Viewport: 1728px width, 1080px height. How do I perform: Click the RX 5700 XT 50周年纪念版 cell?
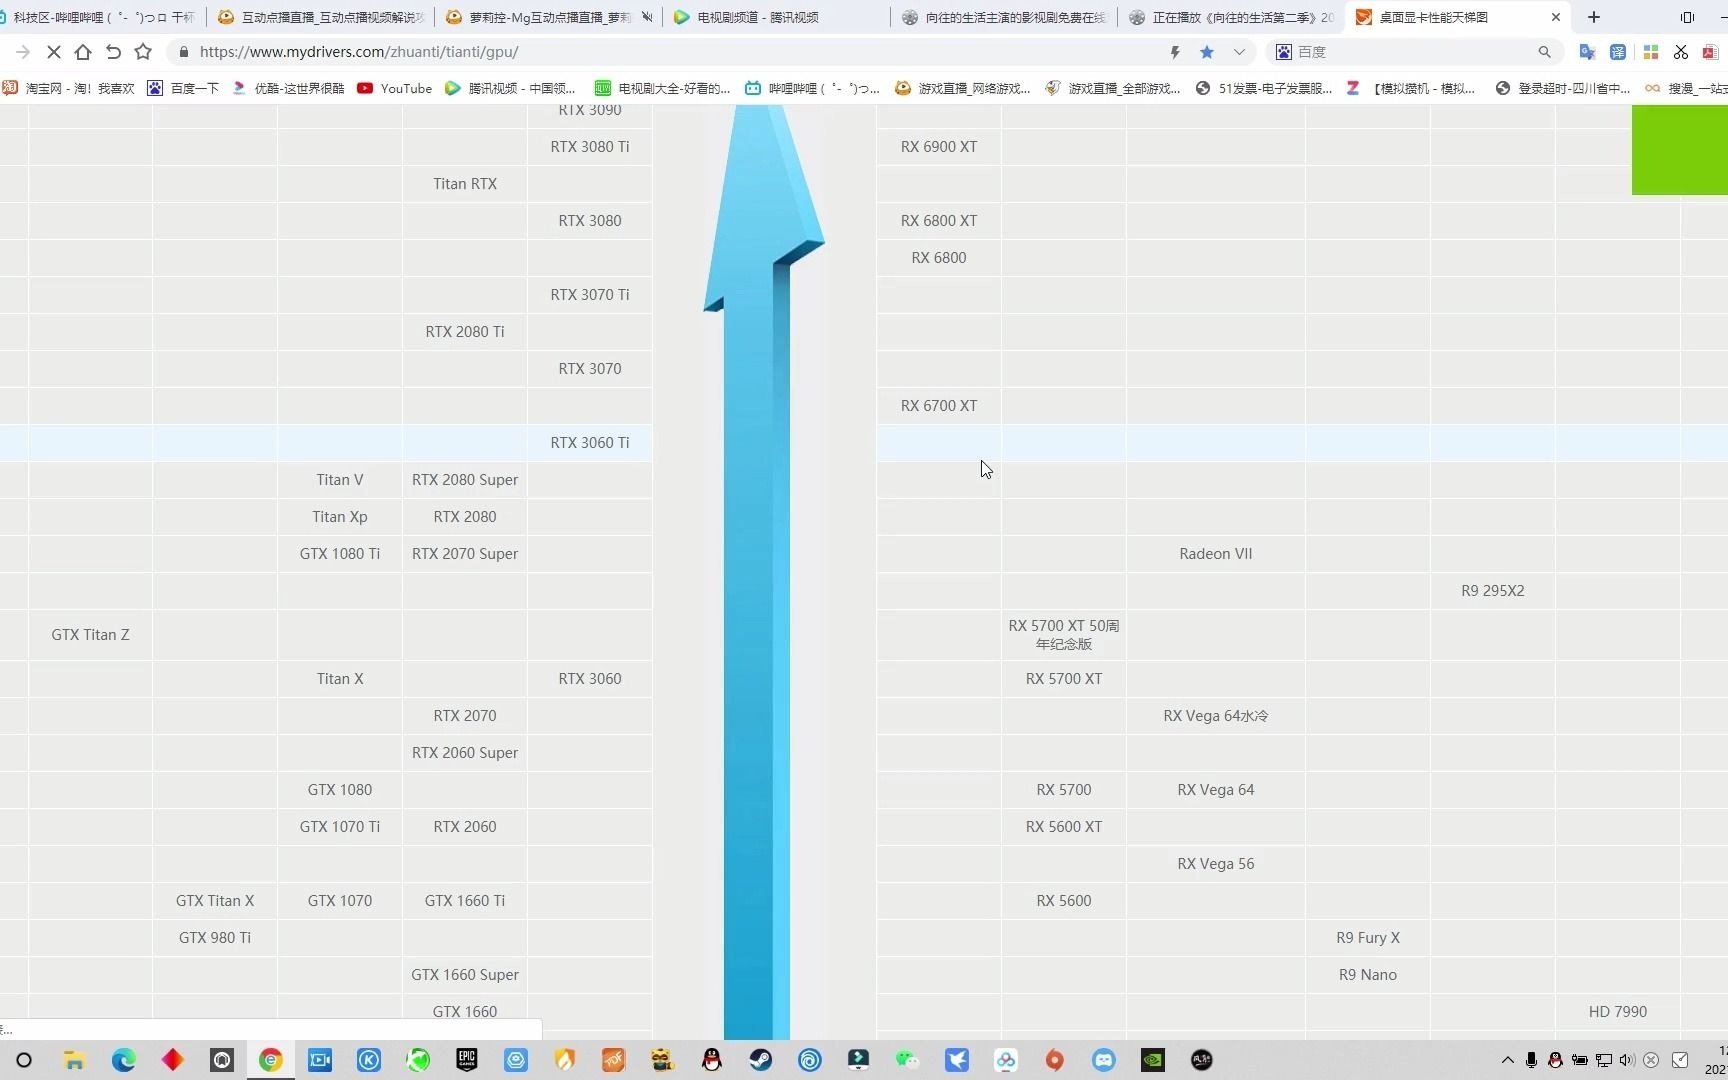[x=1064, y=635]
